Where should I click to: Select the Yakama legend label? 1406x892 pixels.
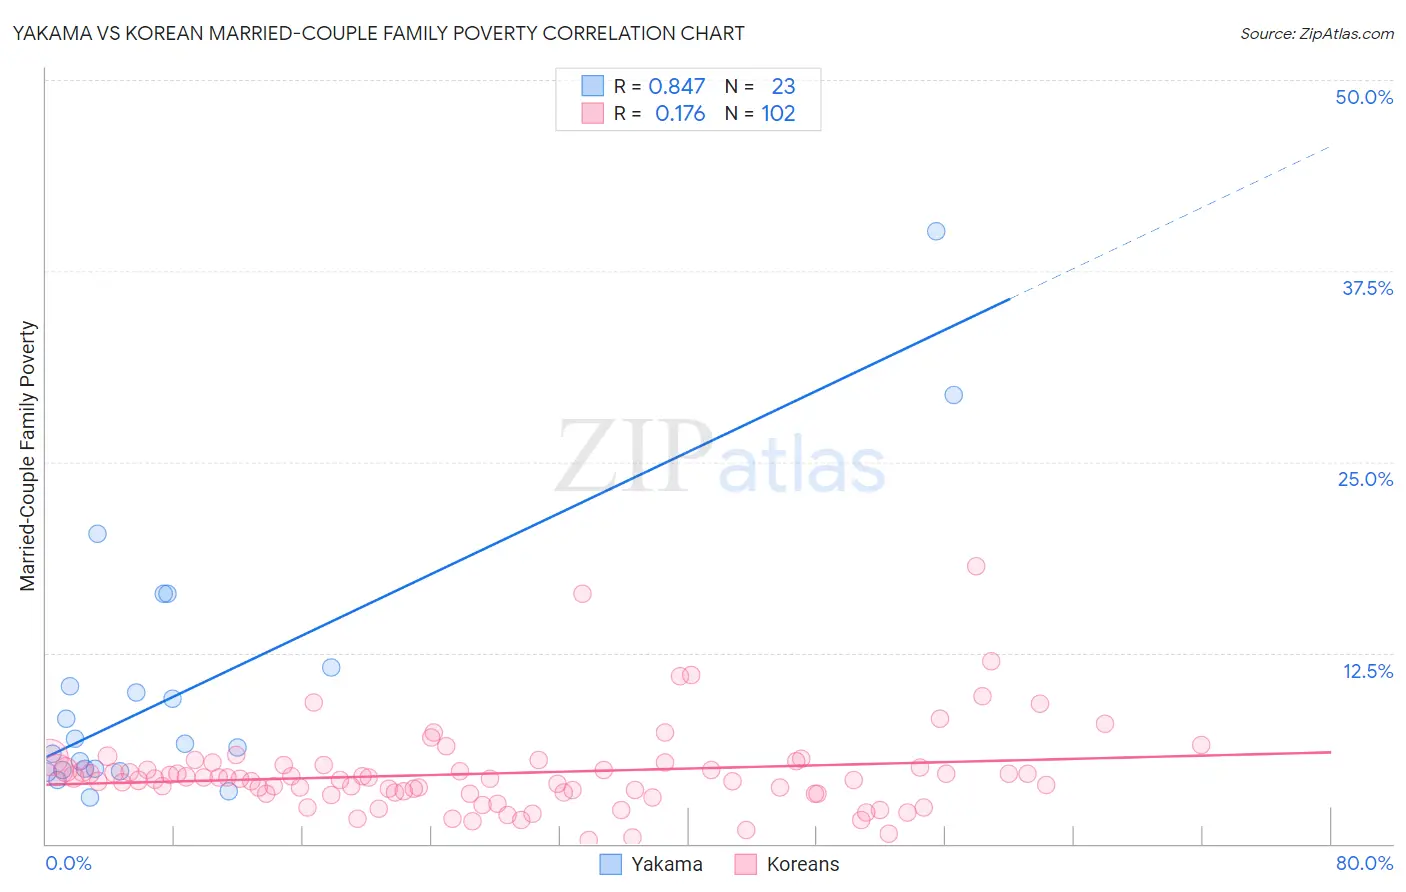[x=667, y=864]
